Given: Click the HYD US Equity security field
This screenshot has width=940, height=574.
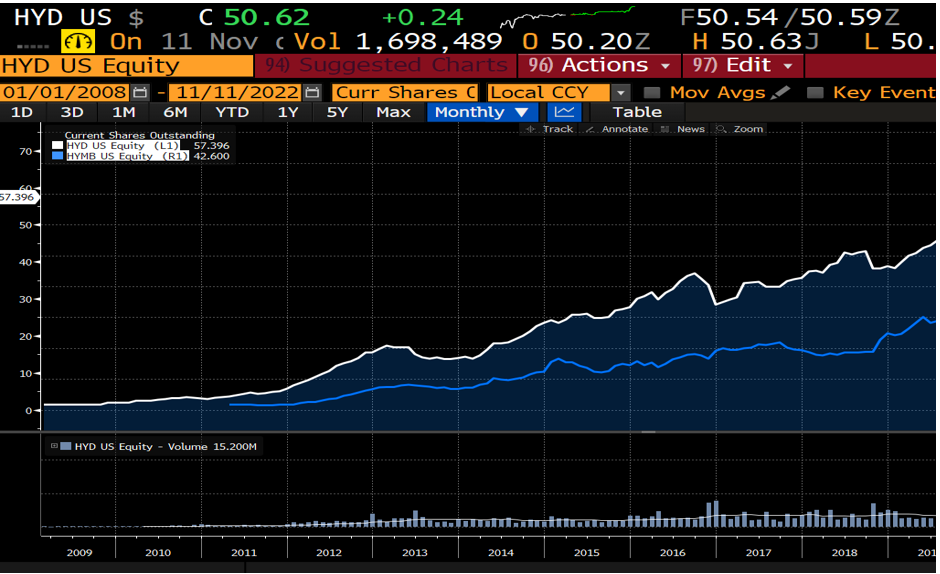Looking at the screenshot, I should [x=126, y=65].
